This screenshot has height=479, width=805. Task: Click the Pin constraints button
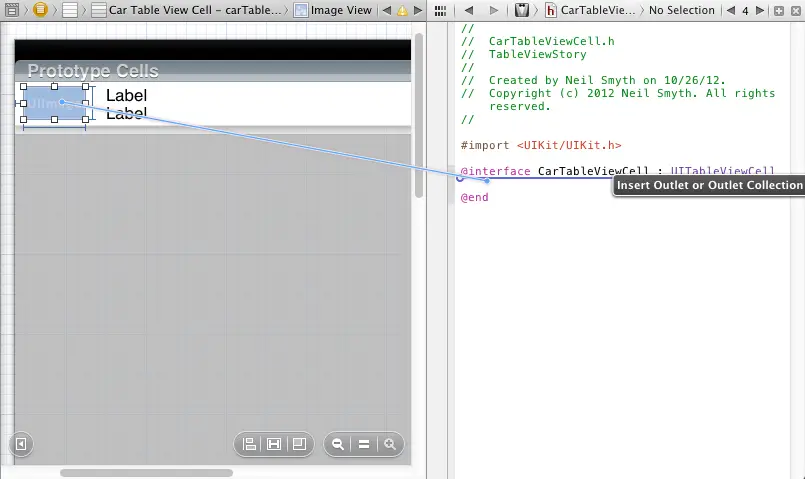point(274,444)
